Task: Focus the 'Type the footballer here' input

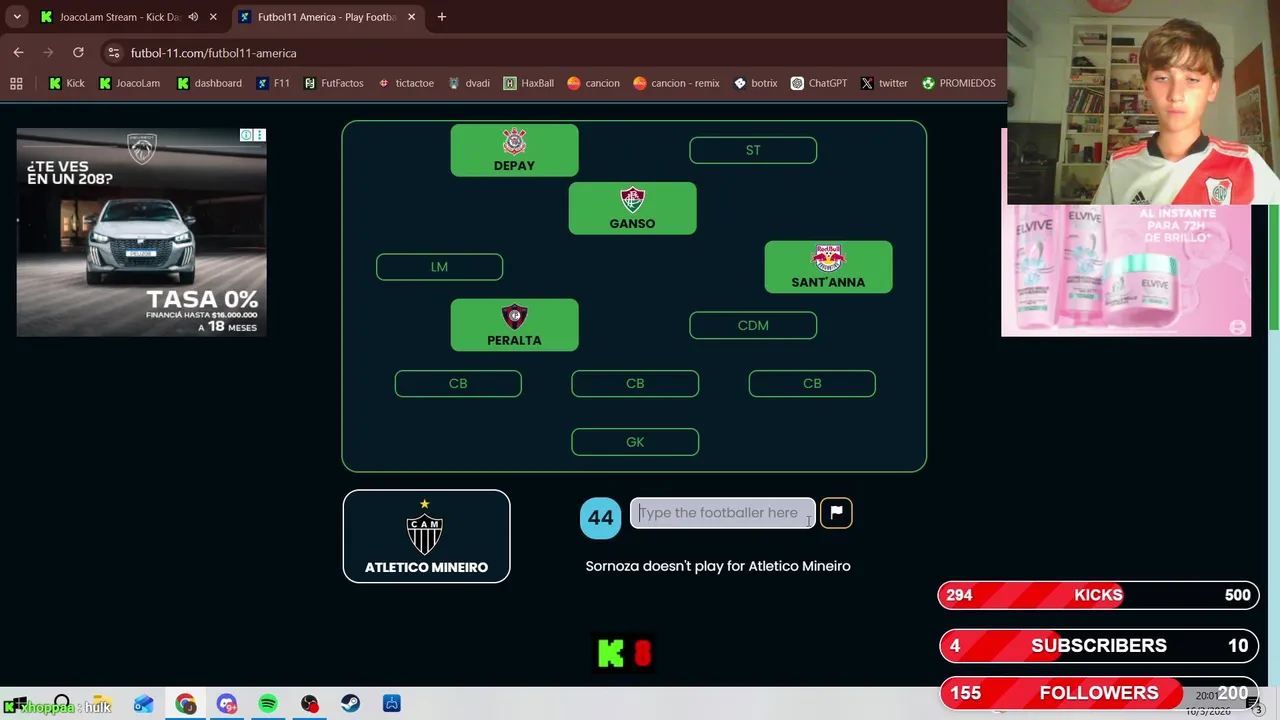Action: coord(722,513)
